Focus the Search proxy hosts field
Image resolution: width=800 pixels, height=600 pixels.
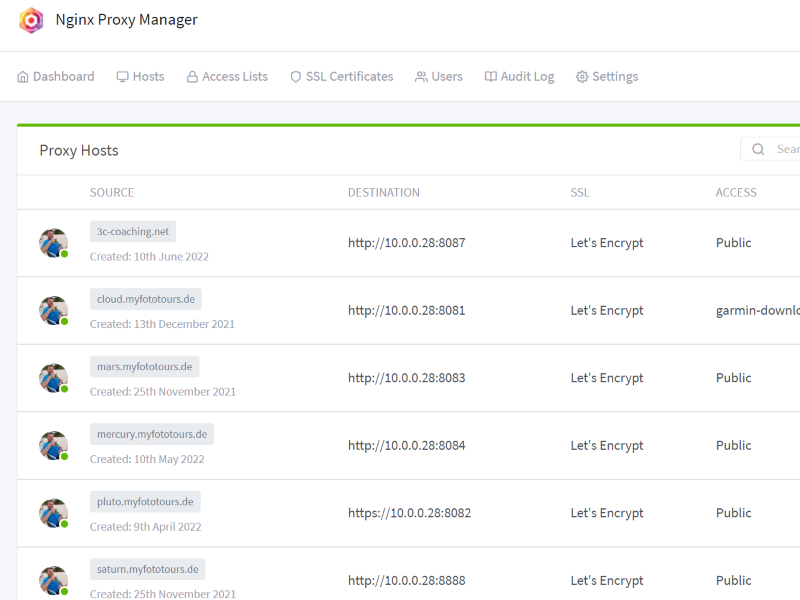770,149
